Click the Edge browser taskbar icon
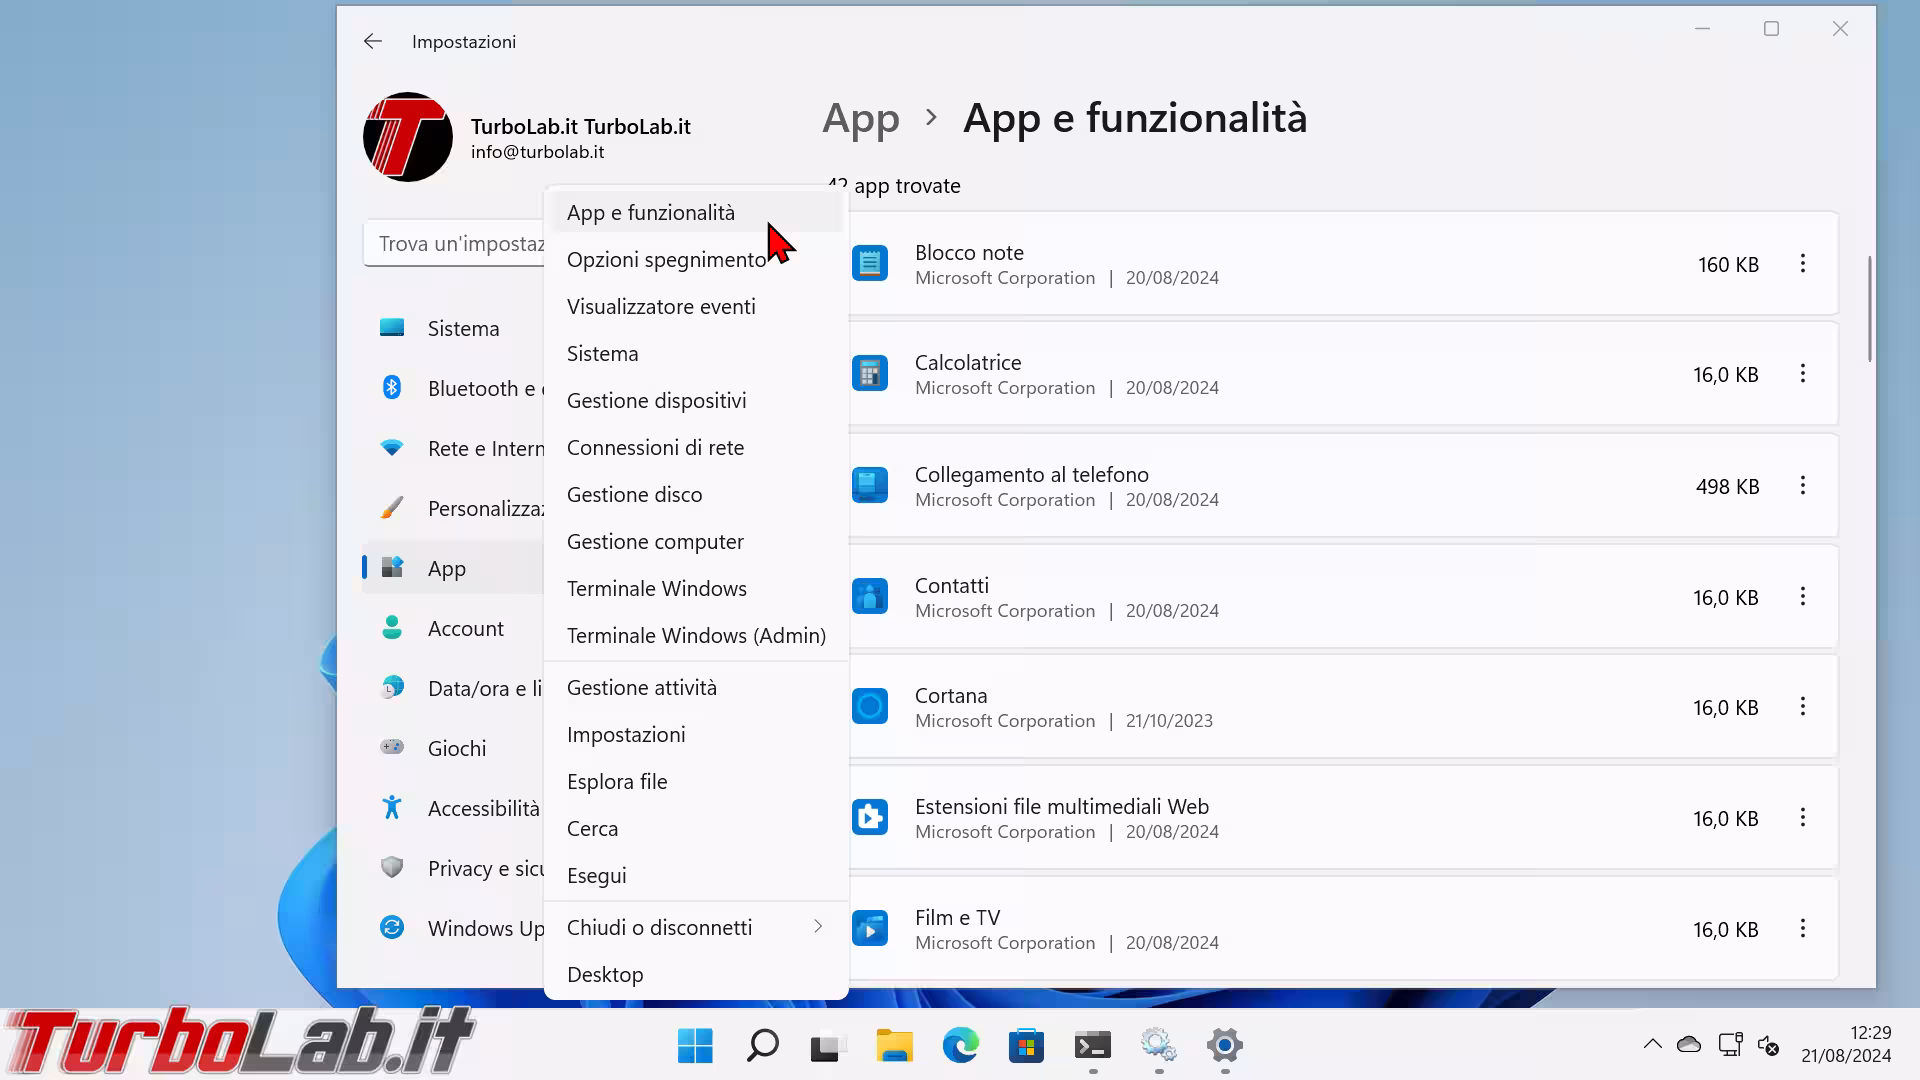Image resolution: width=1920 pixels, height=1080 pixels. (960, 1046)
